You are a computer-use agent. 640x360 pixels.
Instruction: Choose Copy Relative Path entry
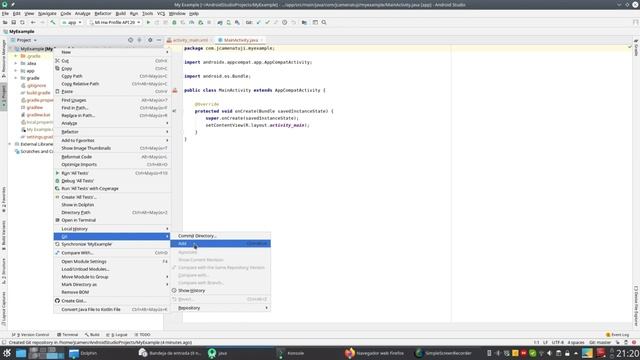coord(112,84)
